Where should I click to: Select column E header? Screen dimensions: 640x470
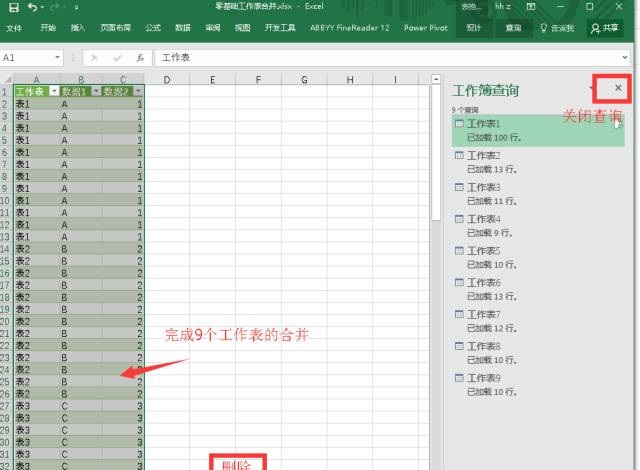(x=214, y=79)
